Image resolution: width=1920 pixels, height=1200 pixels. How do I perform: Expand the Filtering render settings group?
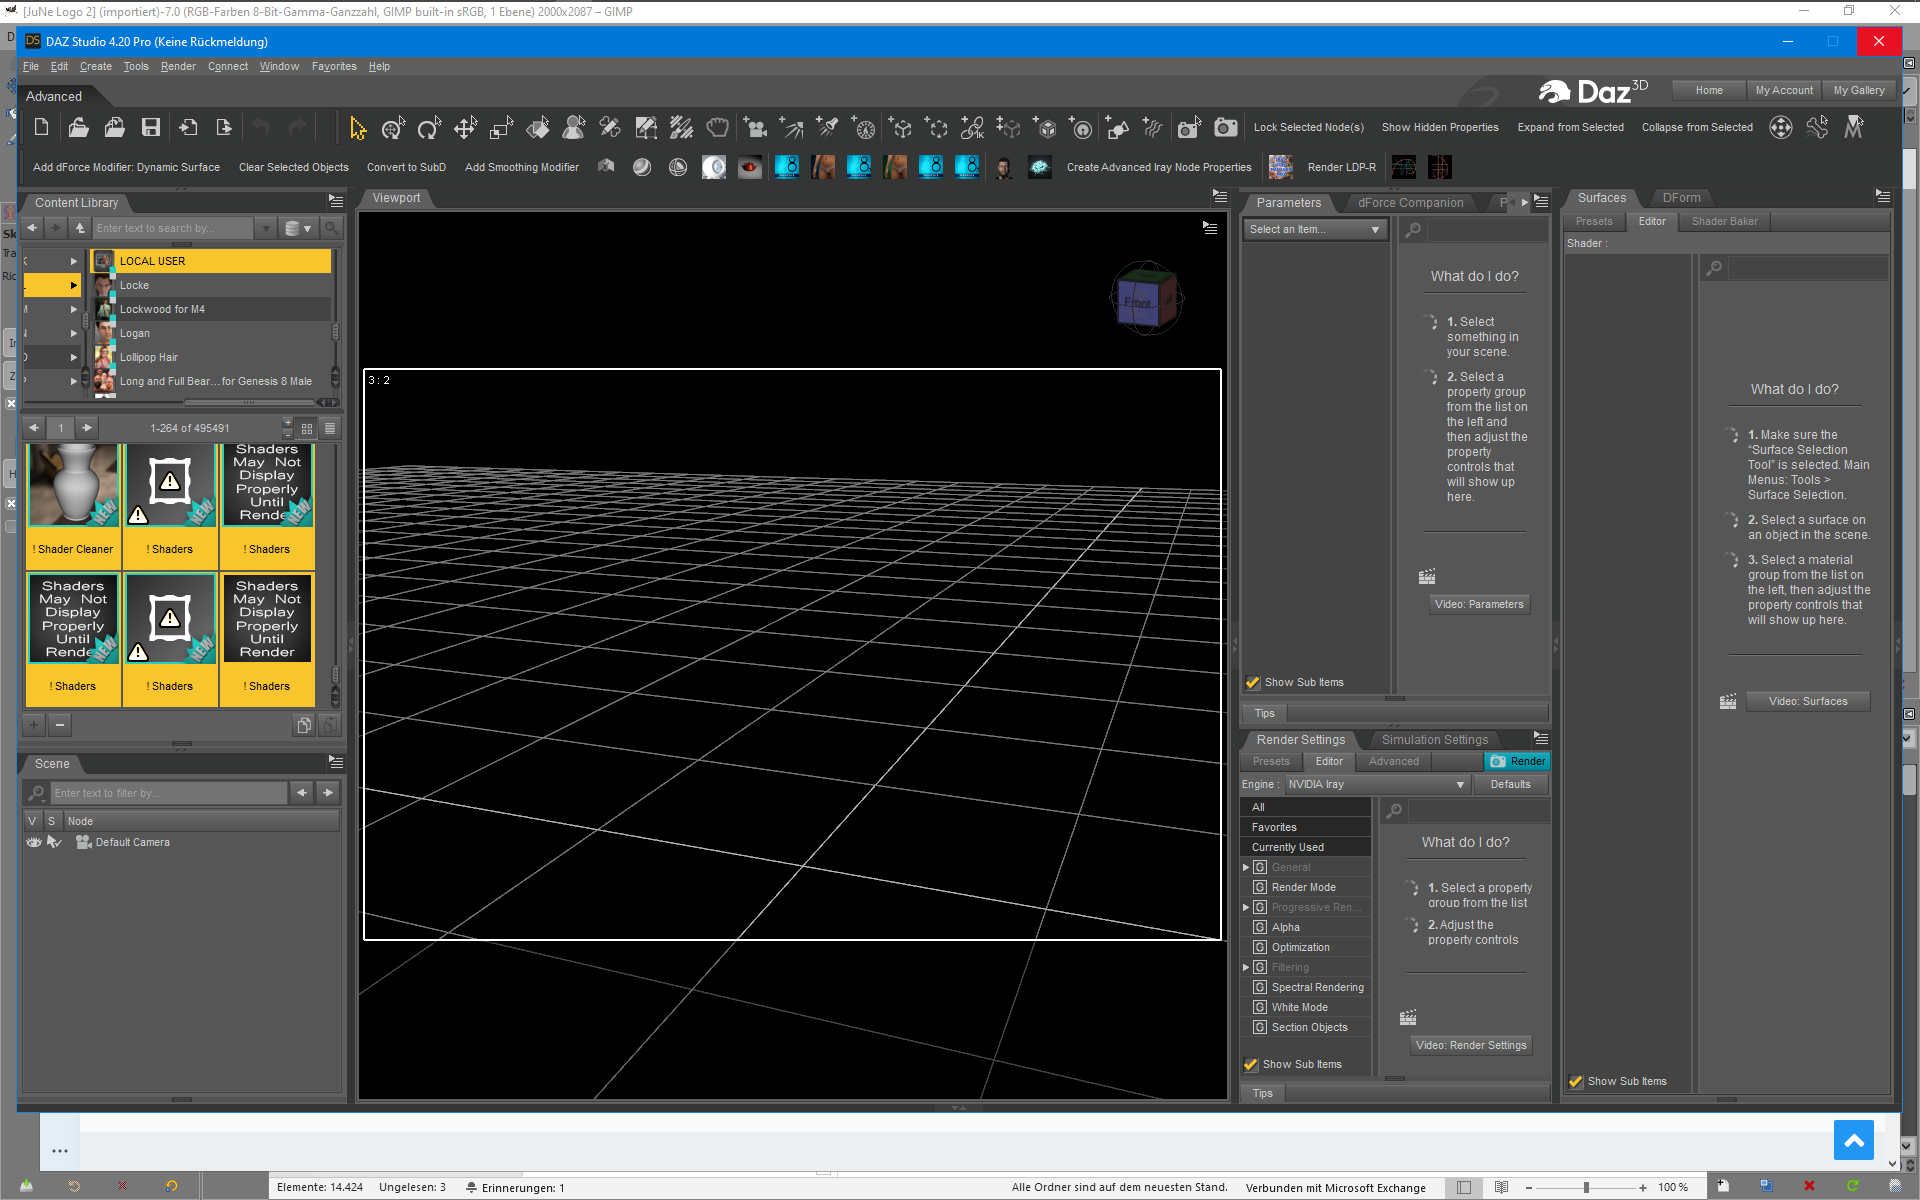pyautogui.click(x=1246, y=967)
